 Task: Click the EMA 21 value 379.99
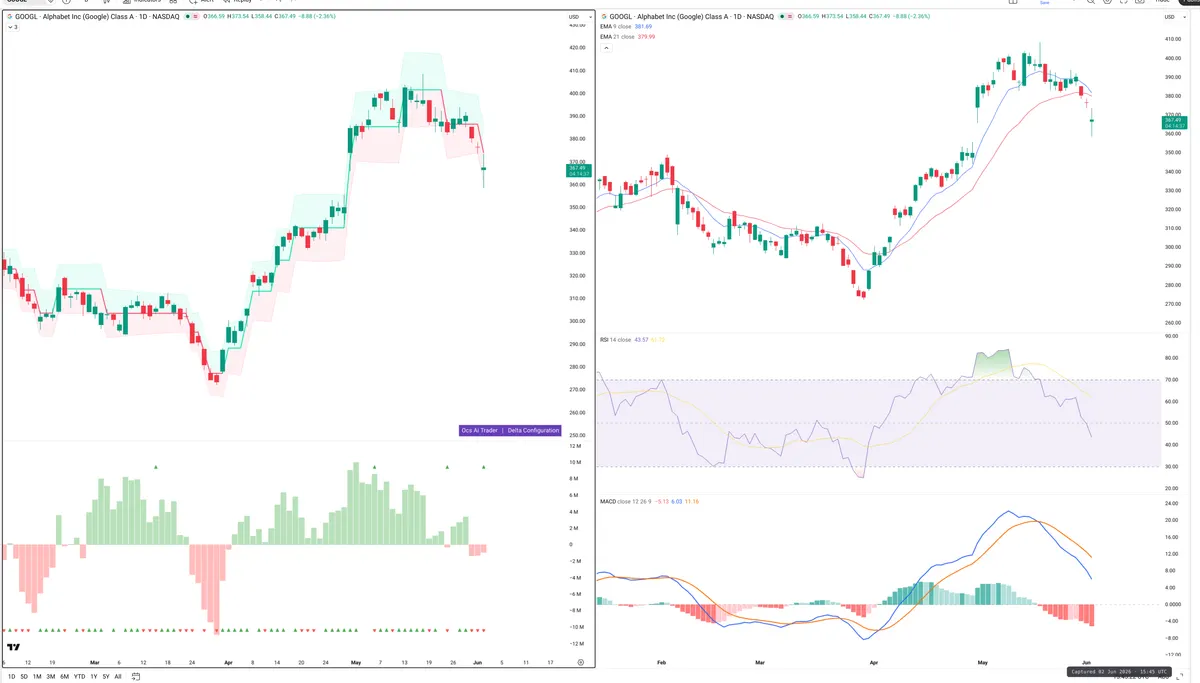[x=647, y=37]
